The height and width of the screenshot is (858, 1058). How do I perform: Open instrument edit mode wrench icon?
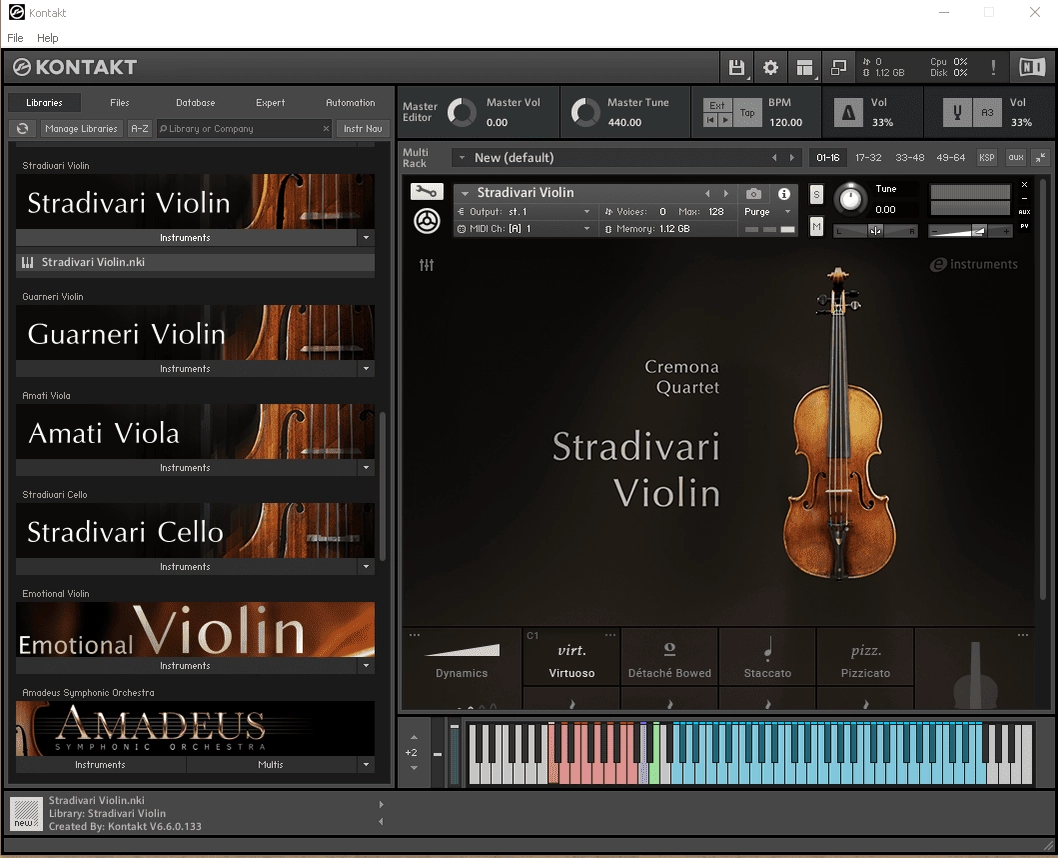coord(426,192)
